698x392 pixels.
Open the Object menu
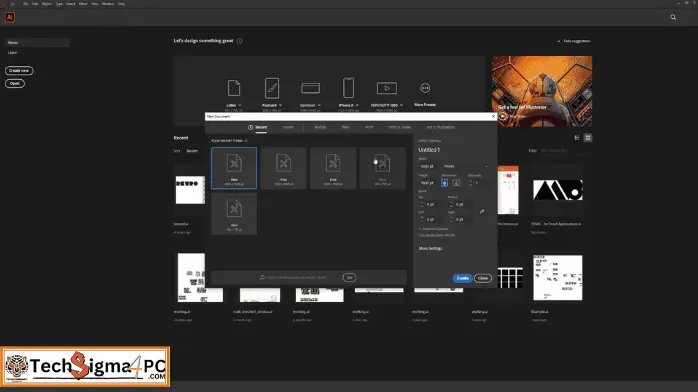[x=47, y=4]
